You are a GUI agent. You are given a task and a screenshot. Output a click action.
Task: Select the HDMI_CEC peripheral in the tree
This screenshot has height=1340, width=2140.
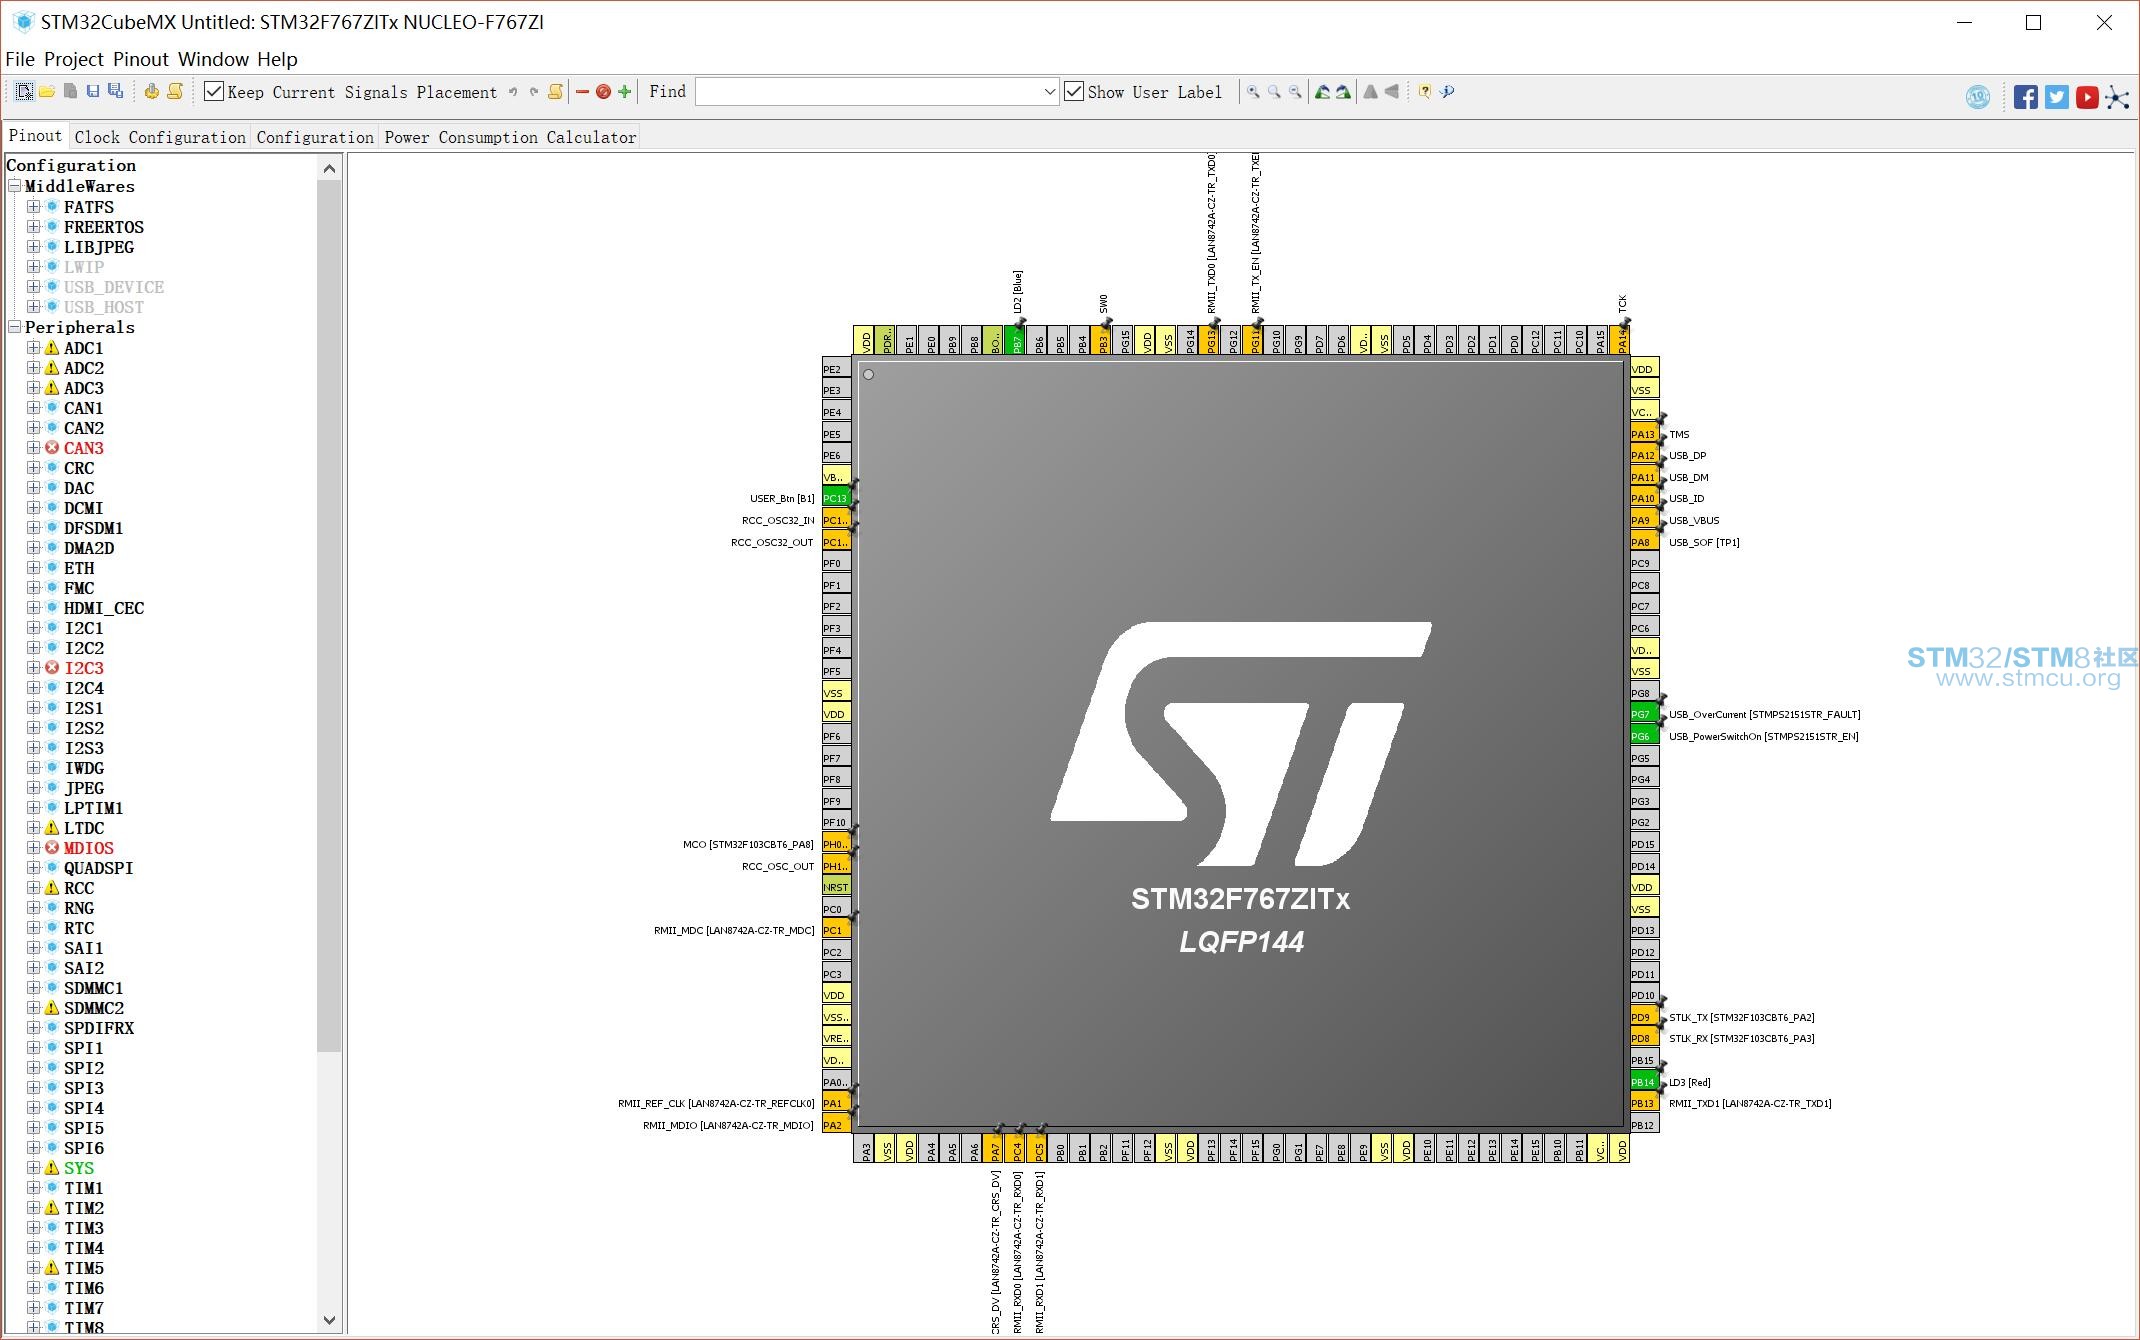(x=104, y=608)
